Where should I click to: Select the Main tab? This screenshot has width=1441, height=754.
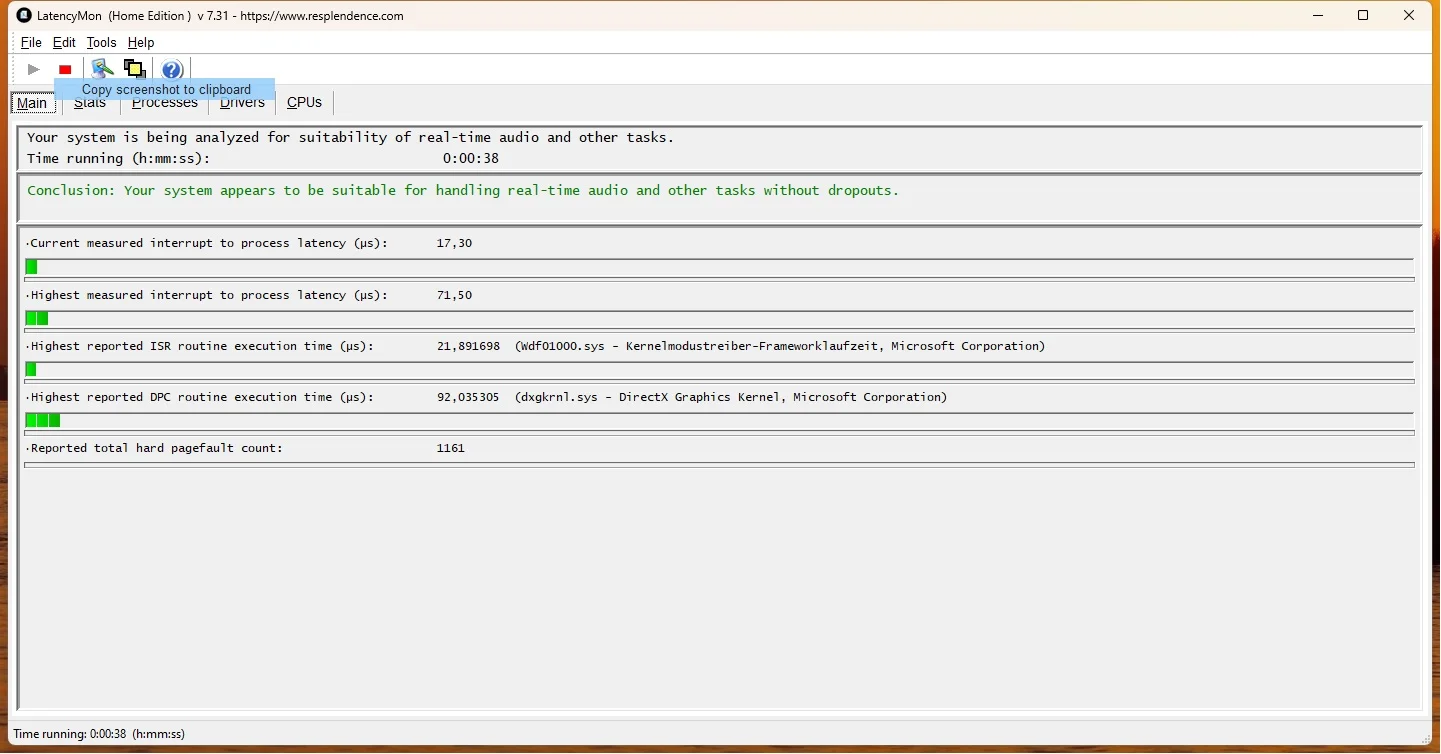[x=32, y=103]
